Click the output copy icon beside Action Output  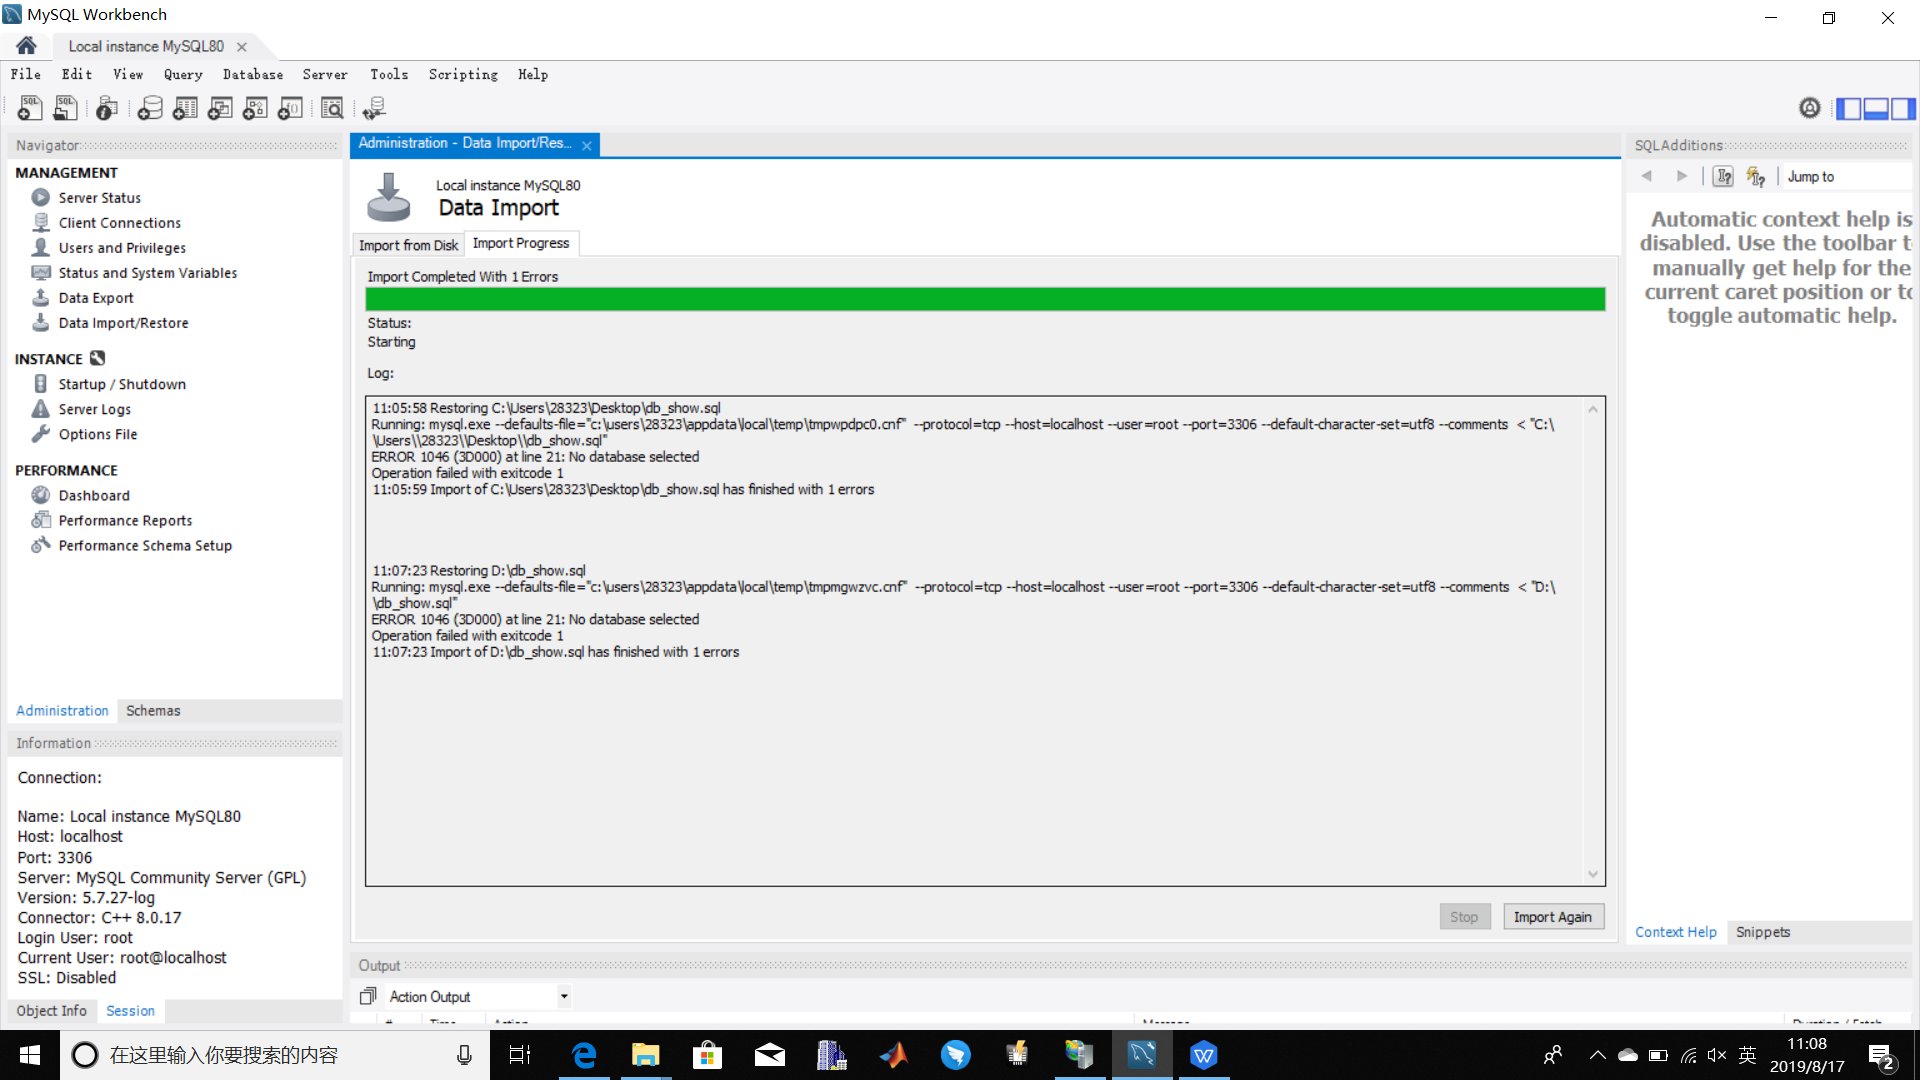(368, 996)
